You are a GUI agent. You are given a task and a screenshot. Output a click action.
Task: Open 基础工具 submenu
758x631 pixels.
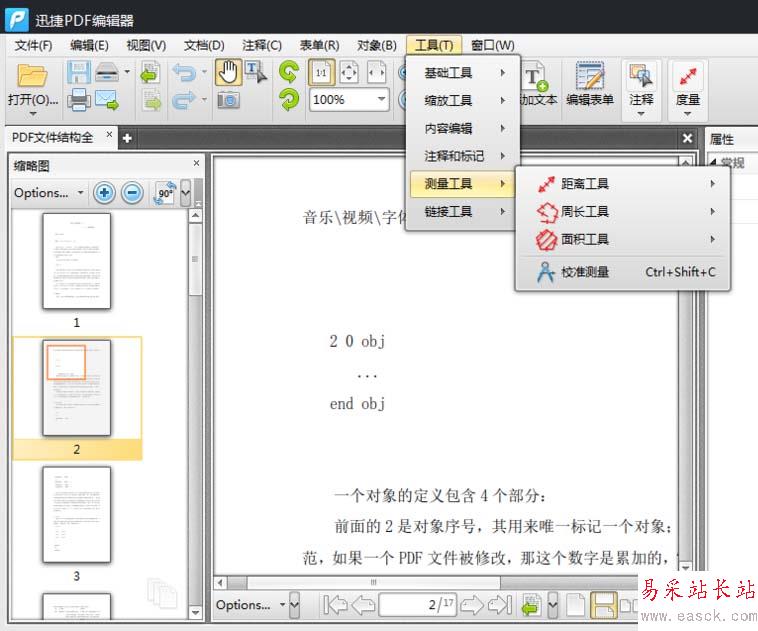click(462, 73)
